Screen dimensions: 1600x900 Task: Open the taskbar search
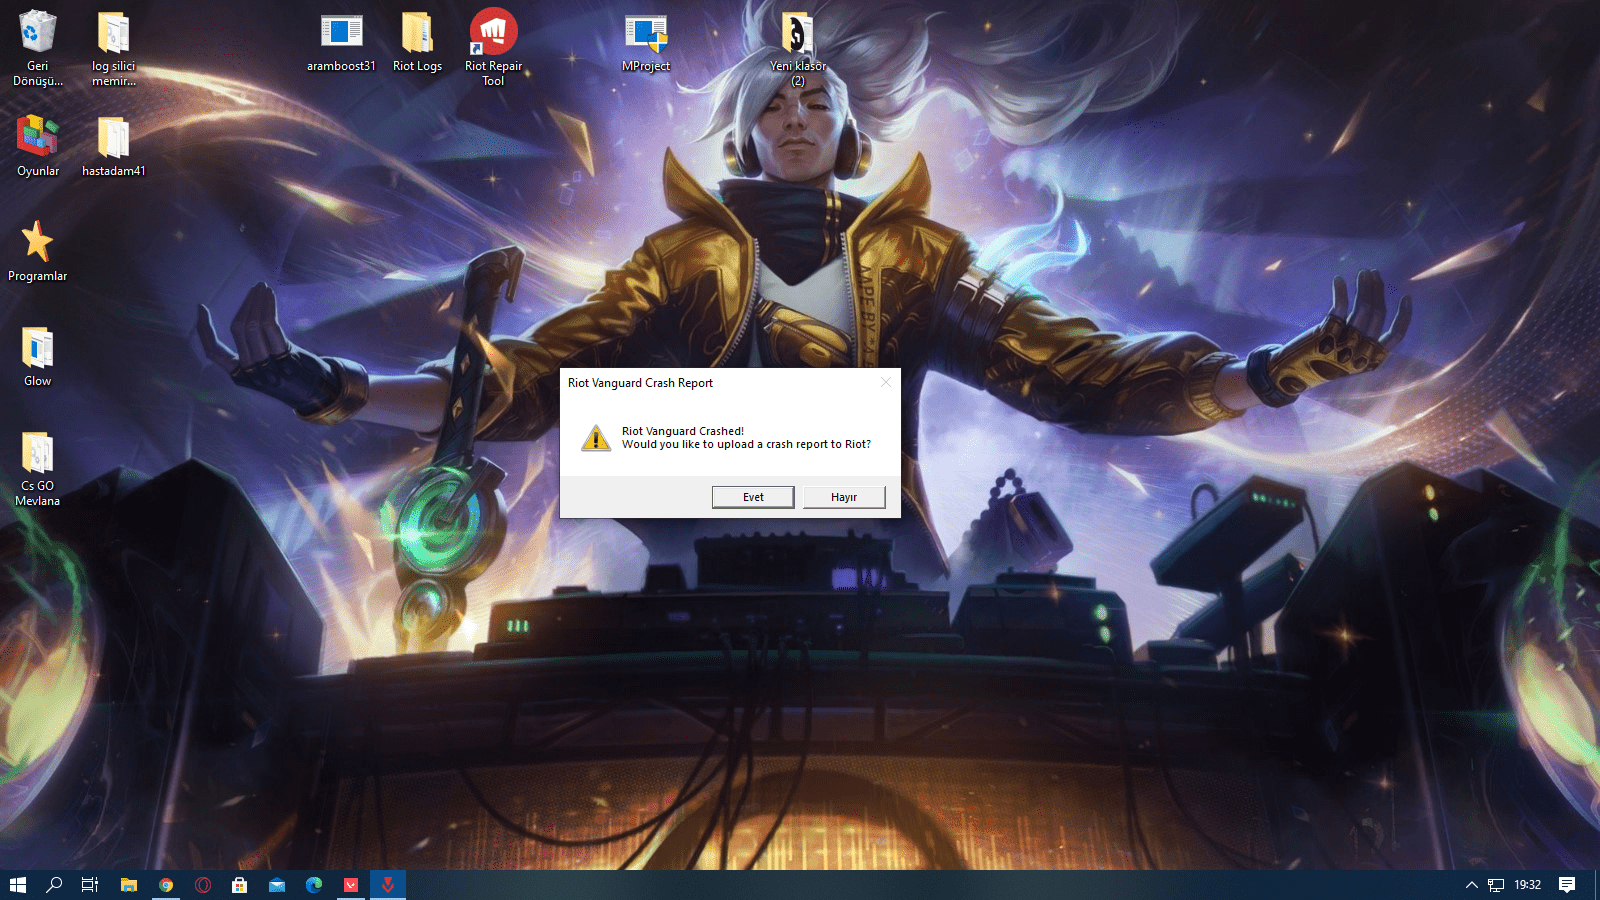pos(54,885)
